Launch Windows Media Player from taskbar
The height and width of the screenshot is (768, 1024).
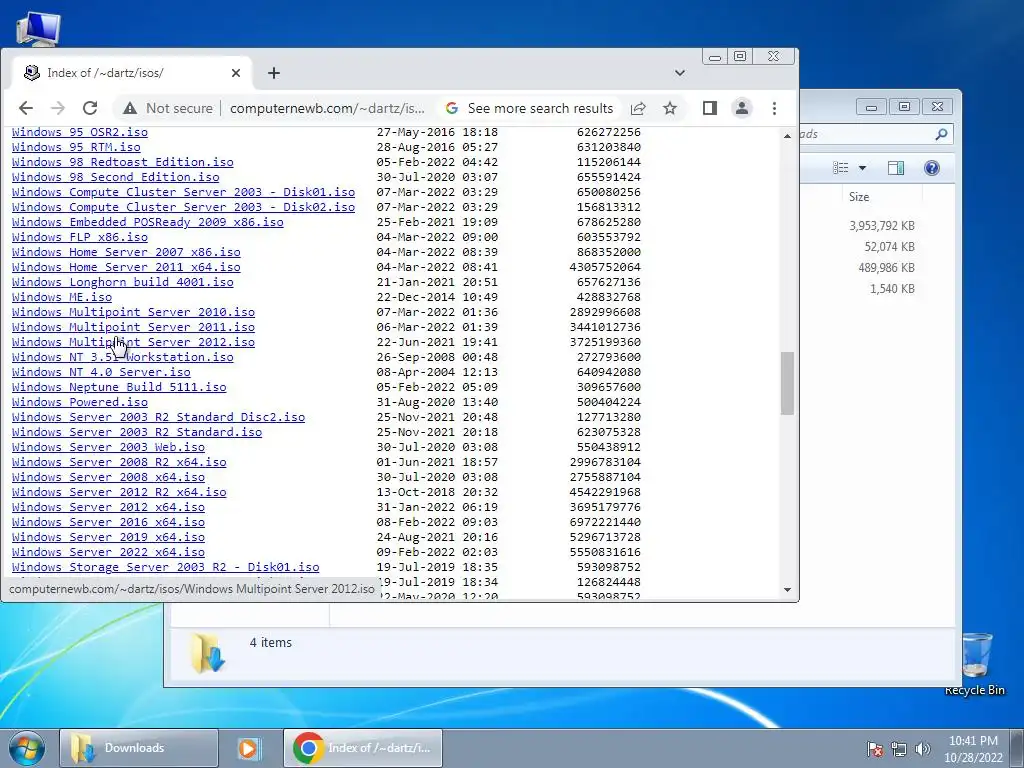[x=248, y=748]
